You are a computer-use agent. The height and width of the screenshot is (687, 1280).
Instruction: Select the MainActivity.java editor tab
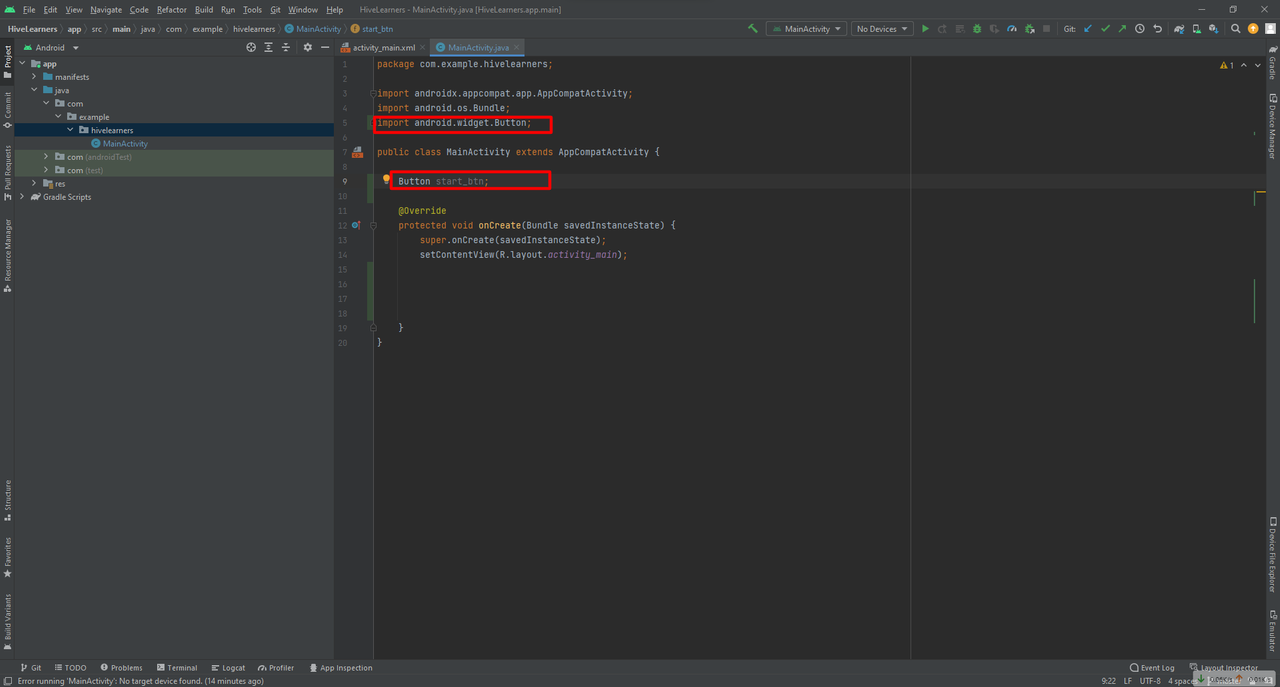click(x=479, y=47)
